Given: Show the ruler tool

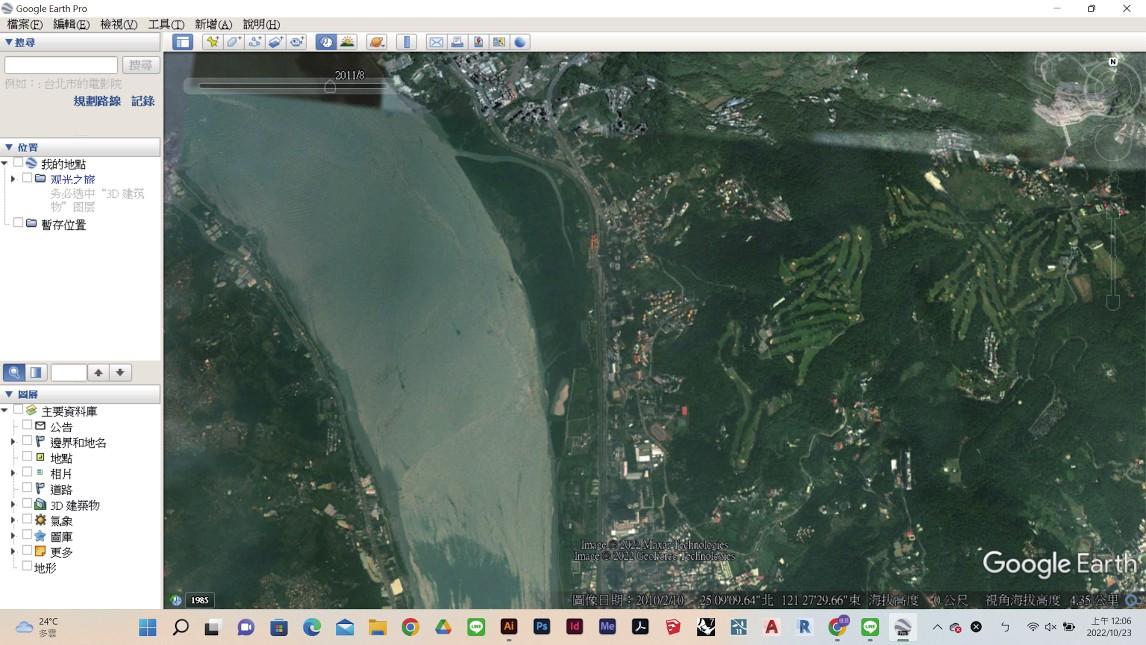Looking at the screenshot, I should pyautogui.click(x=406, y=42).
